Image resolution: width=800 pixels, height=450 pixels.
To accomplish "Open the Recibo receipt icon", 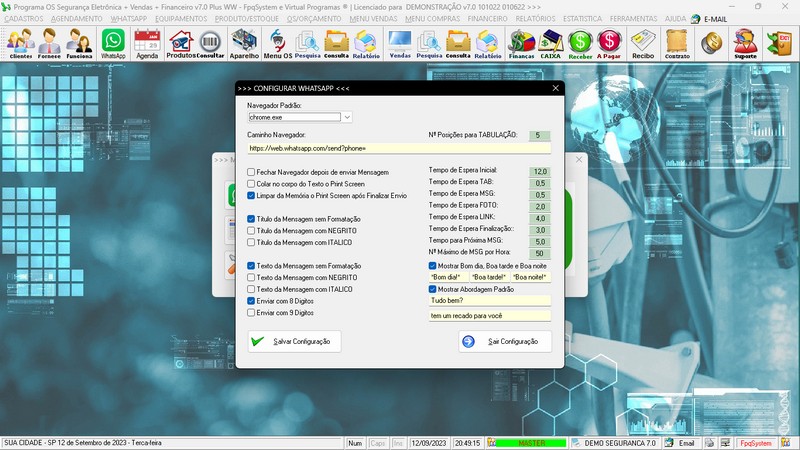I will tap(643, 44).
